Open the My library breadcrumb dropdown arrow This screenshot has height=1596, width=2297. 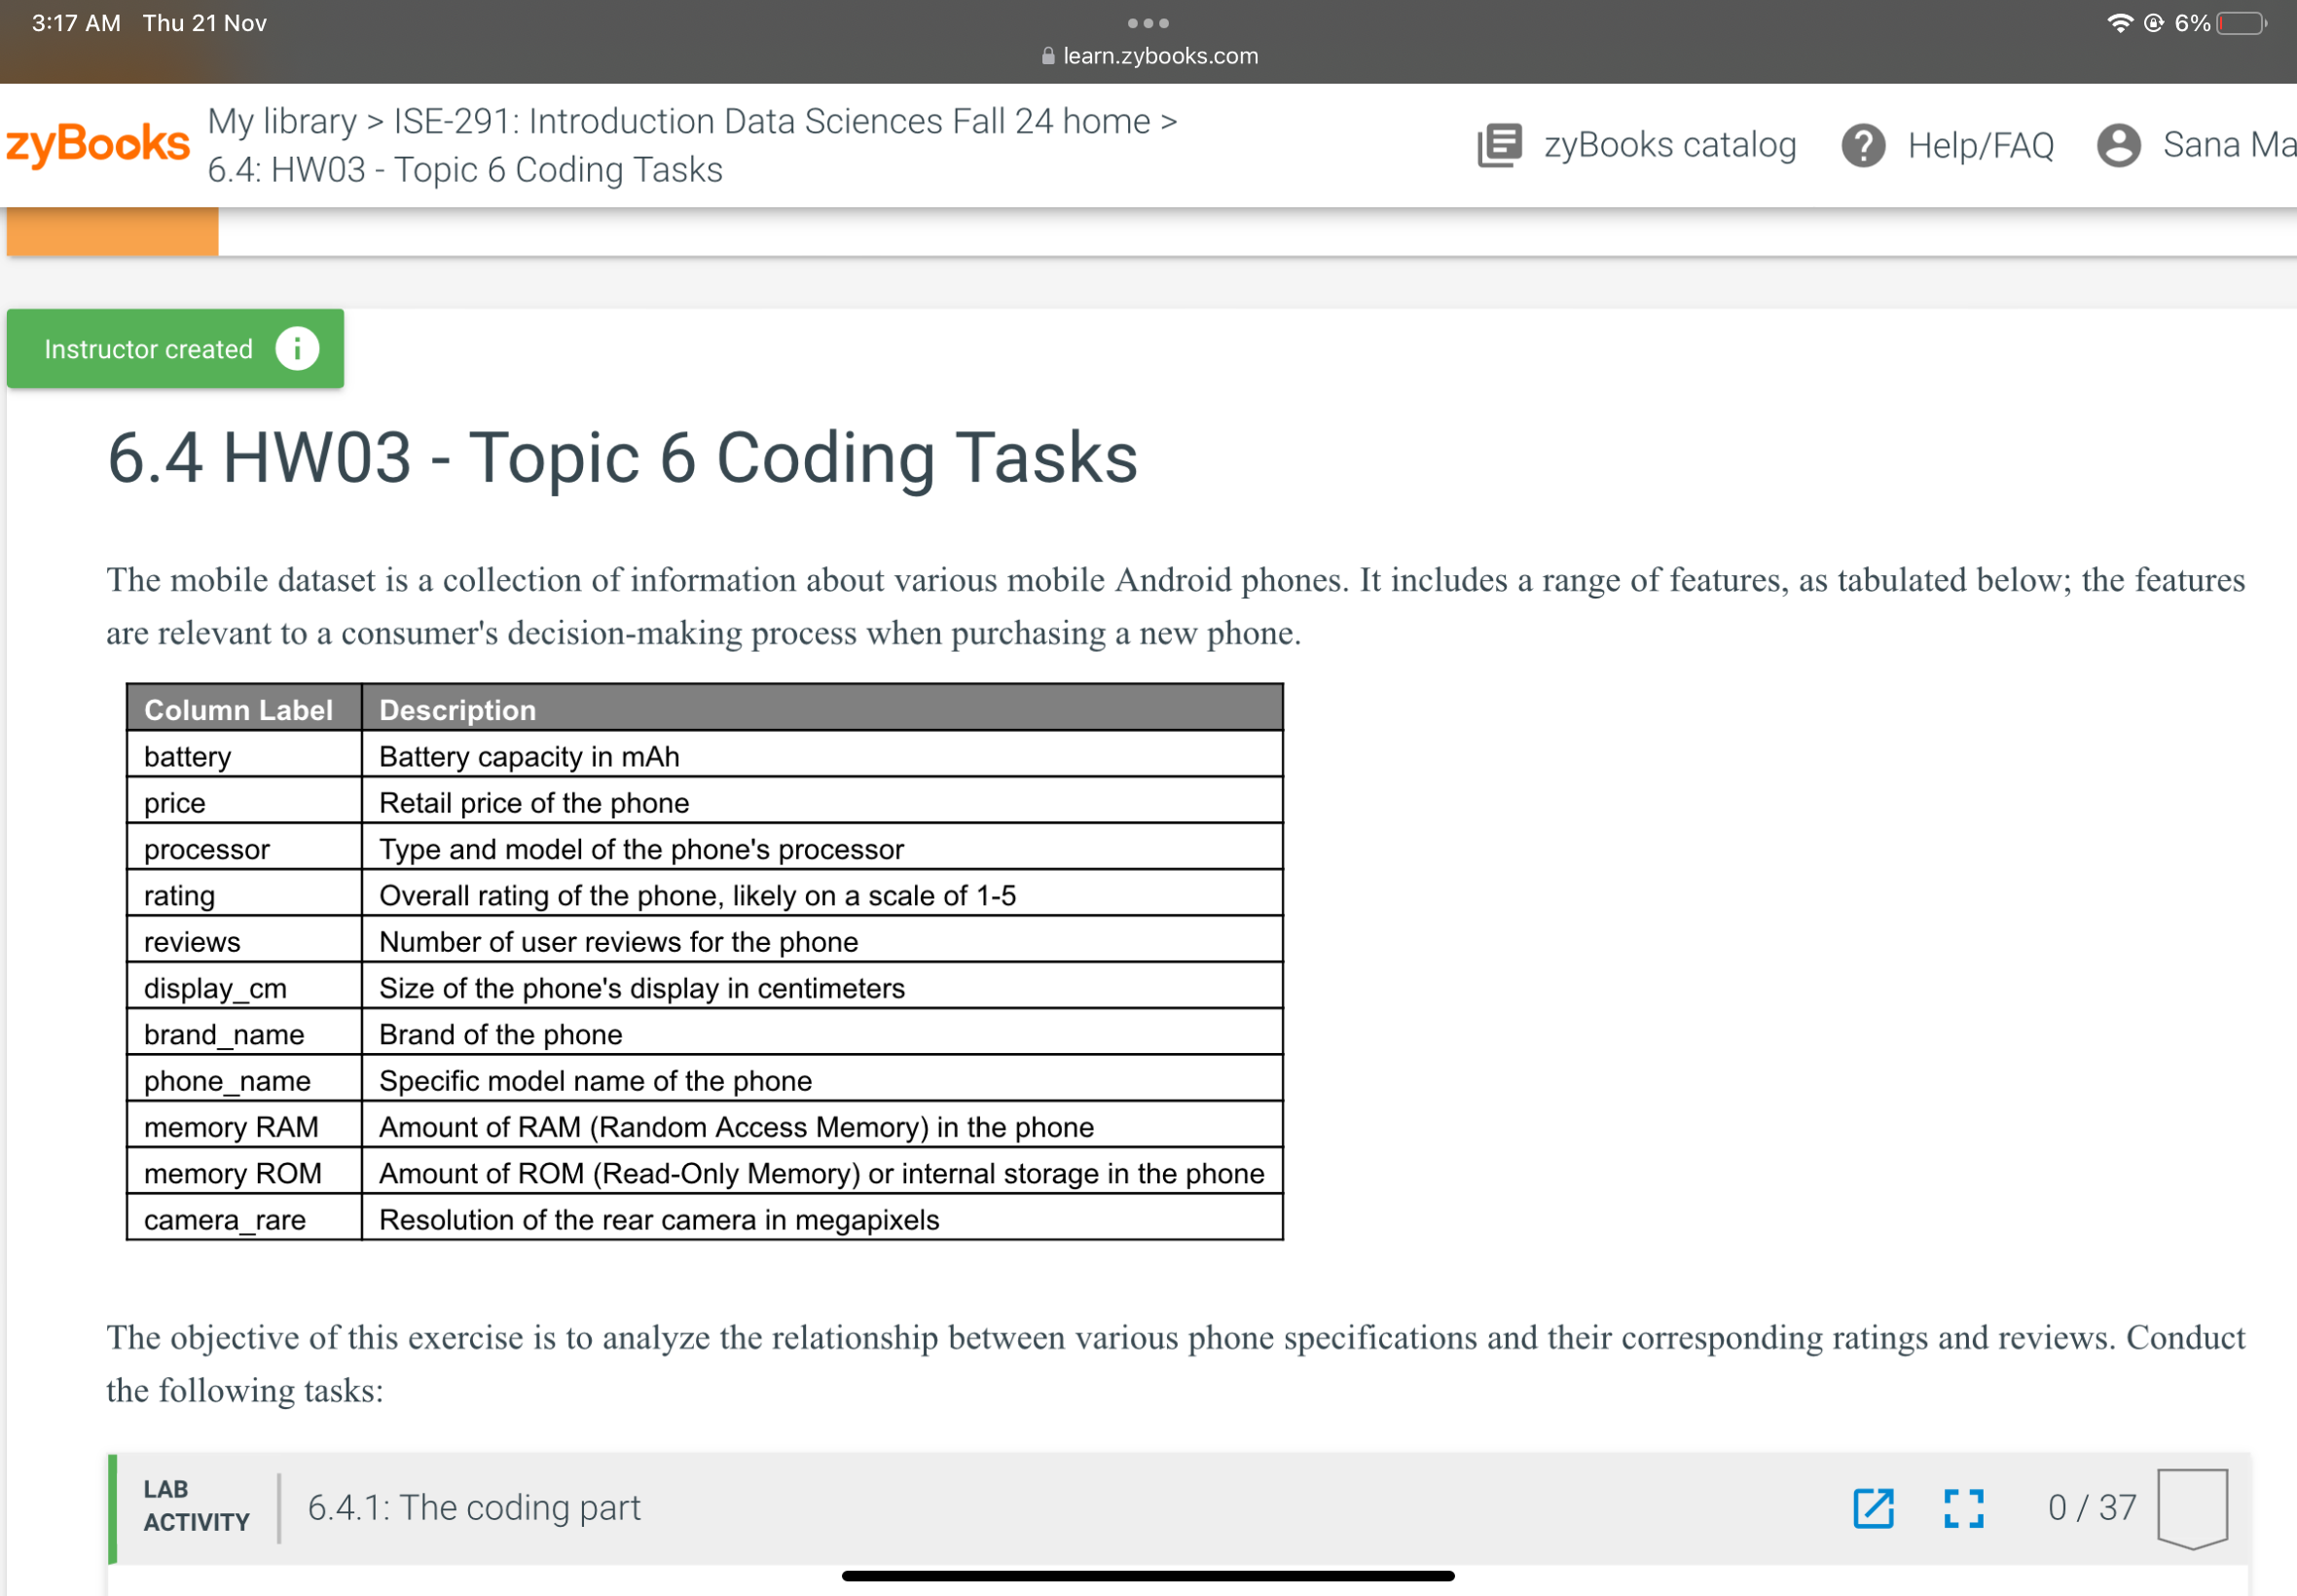pos(375,120)
